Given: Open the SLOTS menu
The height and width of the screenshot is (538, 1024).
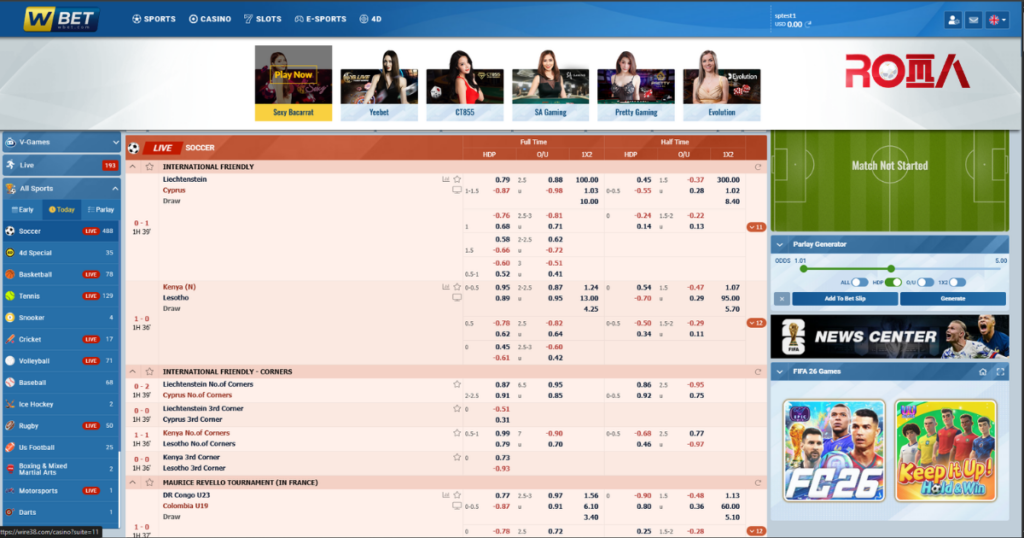Looking at the screenshot, I should [x=263, y=19].
